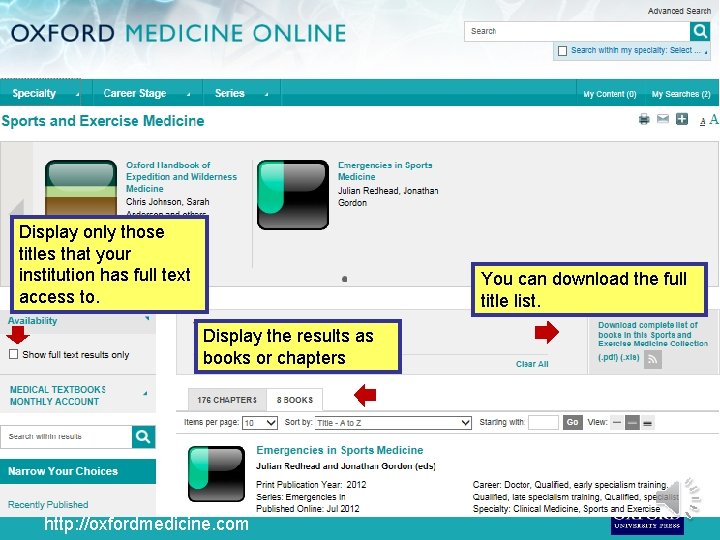
Task: Decrease text size with small A
Action: point(702,122)
